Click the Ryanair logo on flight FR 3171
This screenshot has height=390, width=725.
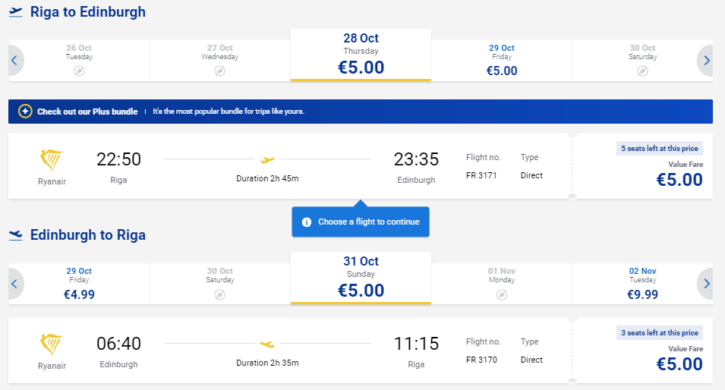(x=51, y=161)
